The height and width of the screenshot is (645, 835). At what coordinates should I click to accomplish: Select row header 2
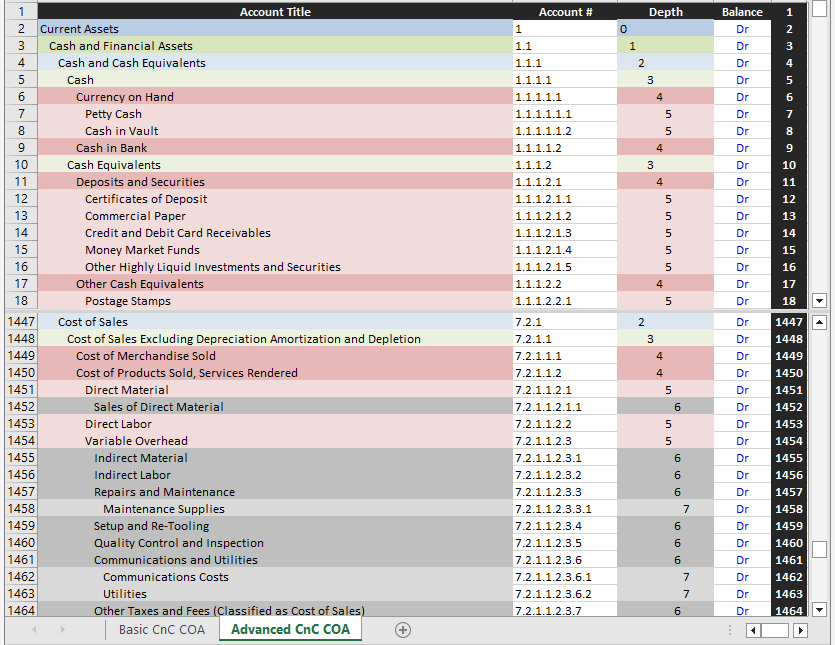coord(21,29)
